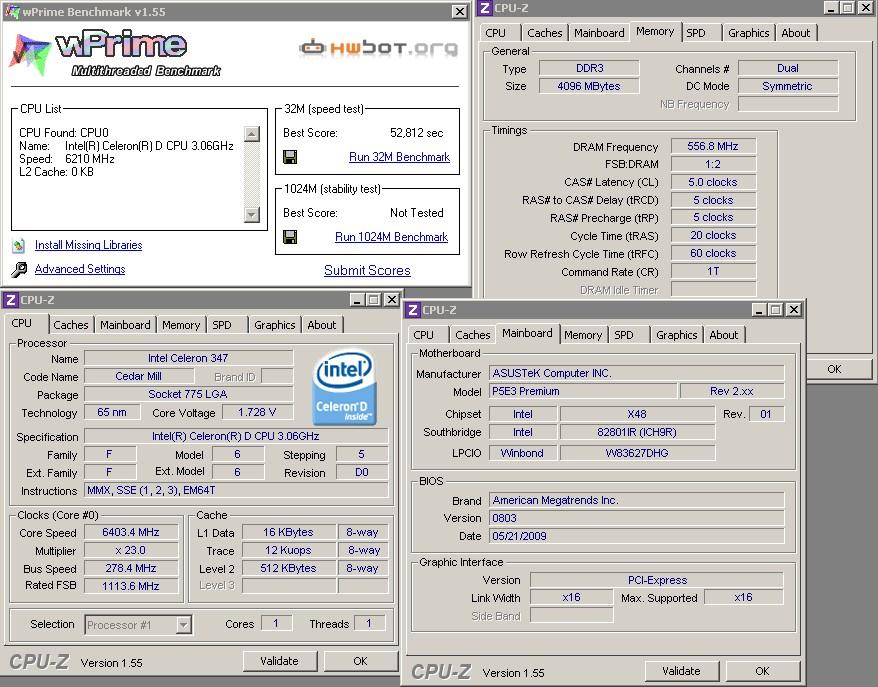Select Mainboard tab in the Memory window
The width and height of the screenshot is (878, 687).
[x=599, y=33]
